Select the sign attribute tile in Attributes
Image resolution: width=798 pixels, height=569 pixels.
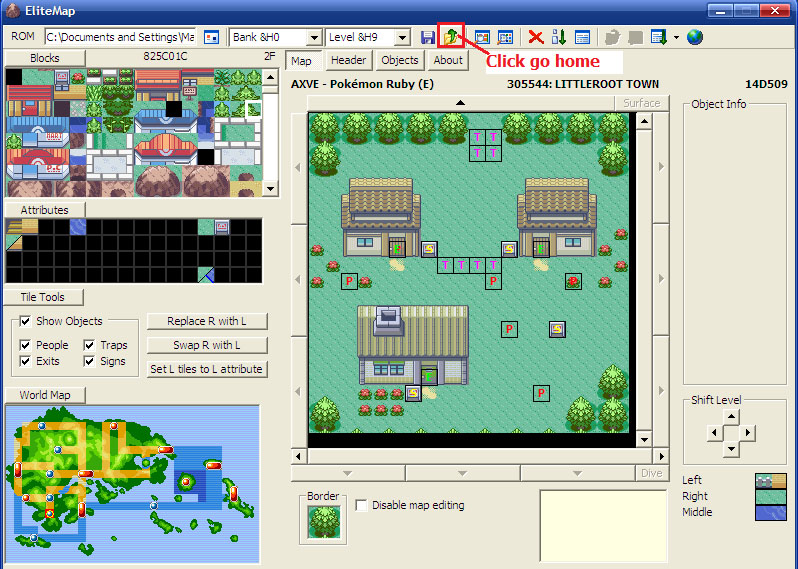[x=221, y=227]
